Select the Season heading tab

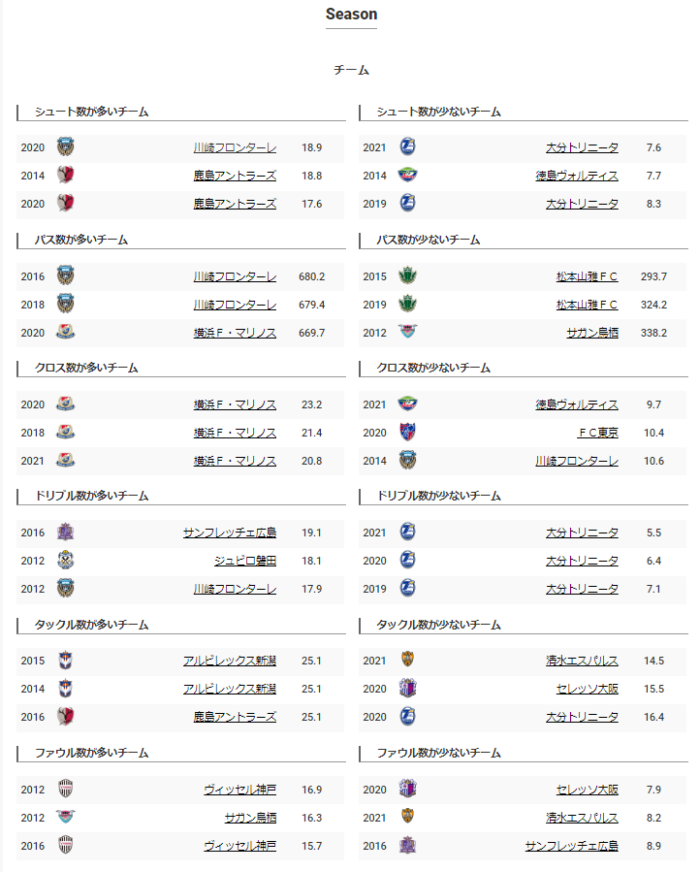pyautogui.click(x=351, y=15)
